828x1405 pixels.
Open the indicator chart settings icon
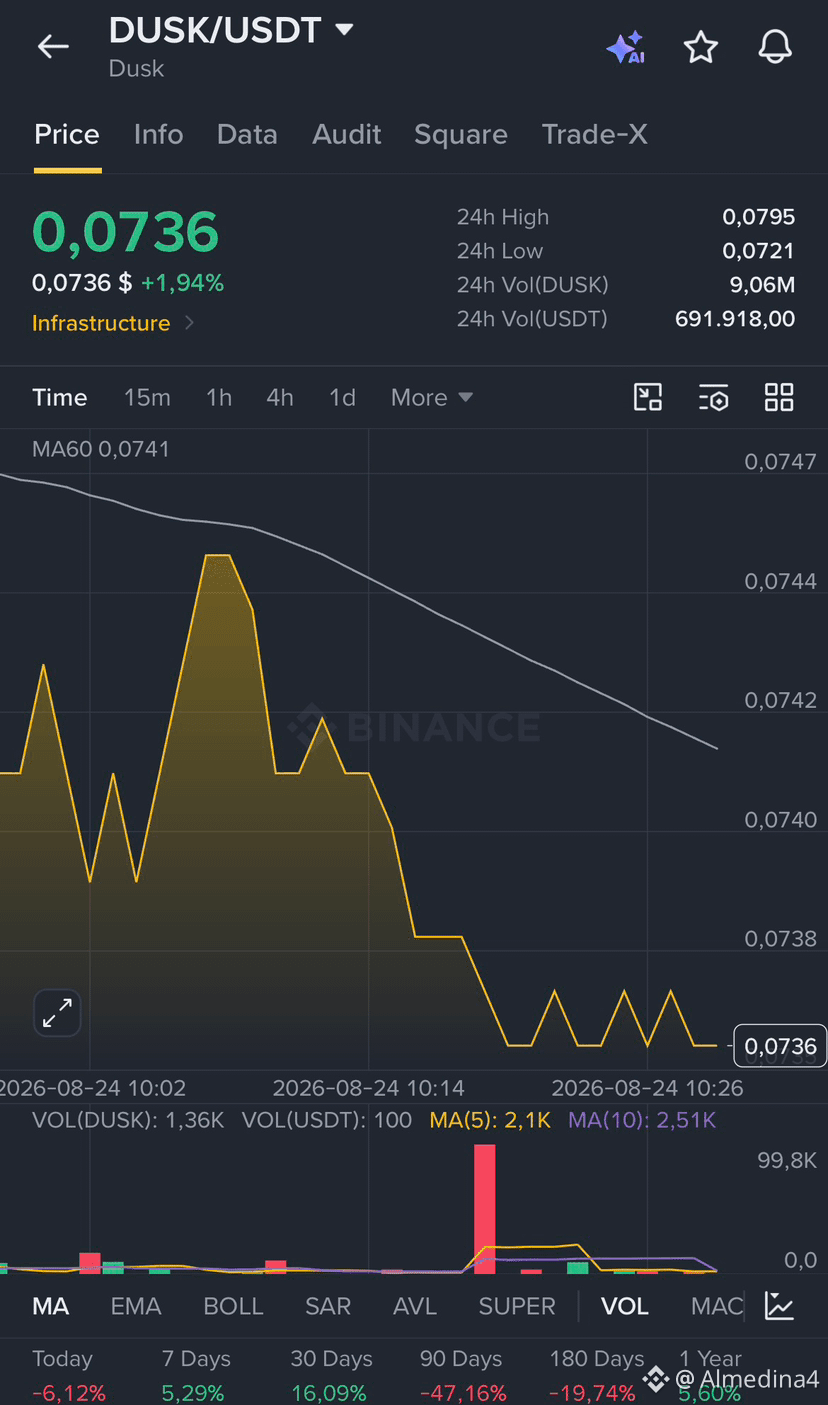779,1305
